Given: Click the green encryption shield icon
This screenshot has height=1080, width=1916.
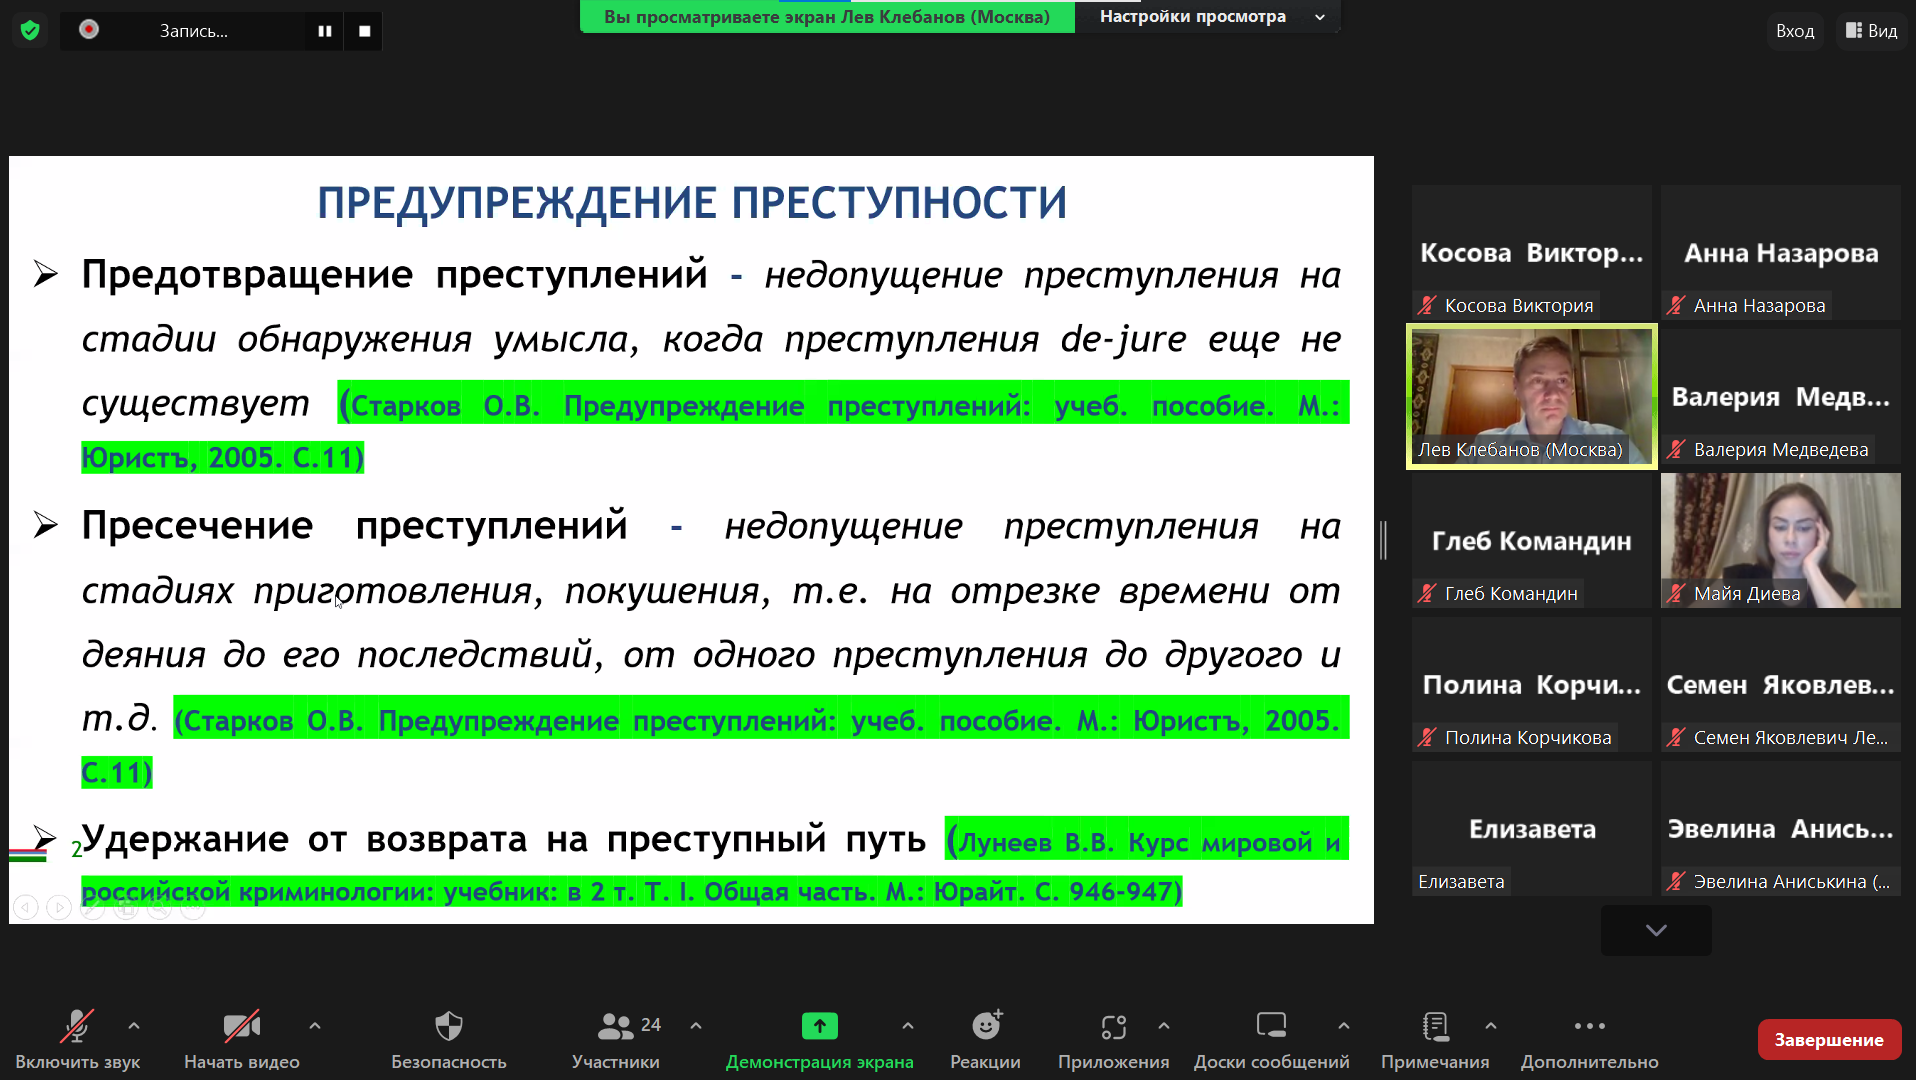Looking at the screenshot, I should click(30, 30).
